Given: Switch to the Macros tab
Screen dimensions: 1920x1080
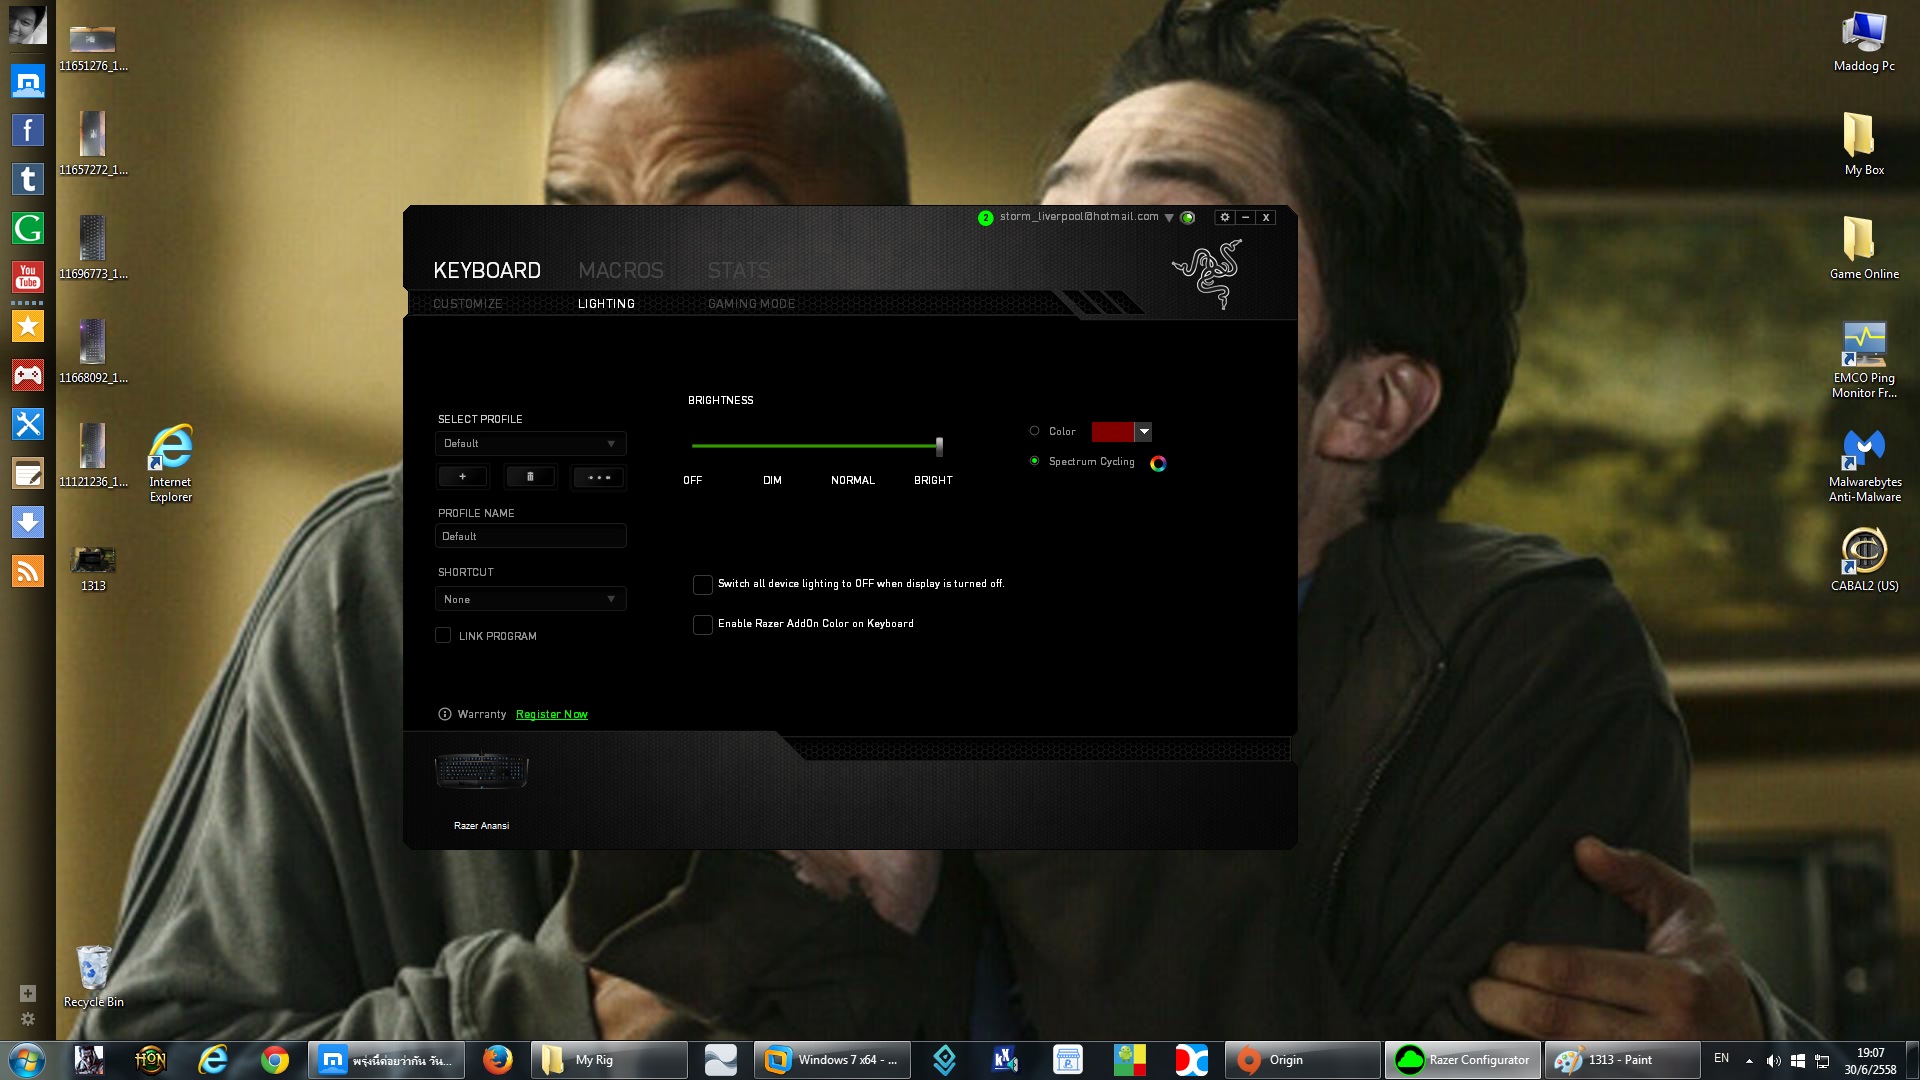Looking at the screenshot, I should coord(620,270).
